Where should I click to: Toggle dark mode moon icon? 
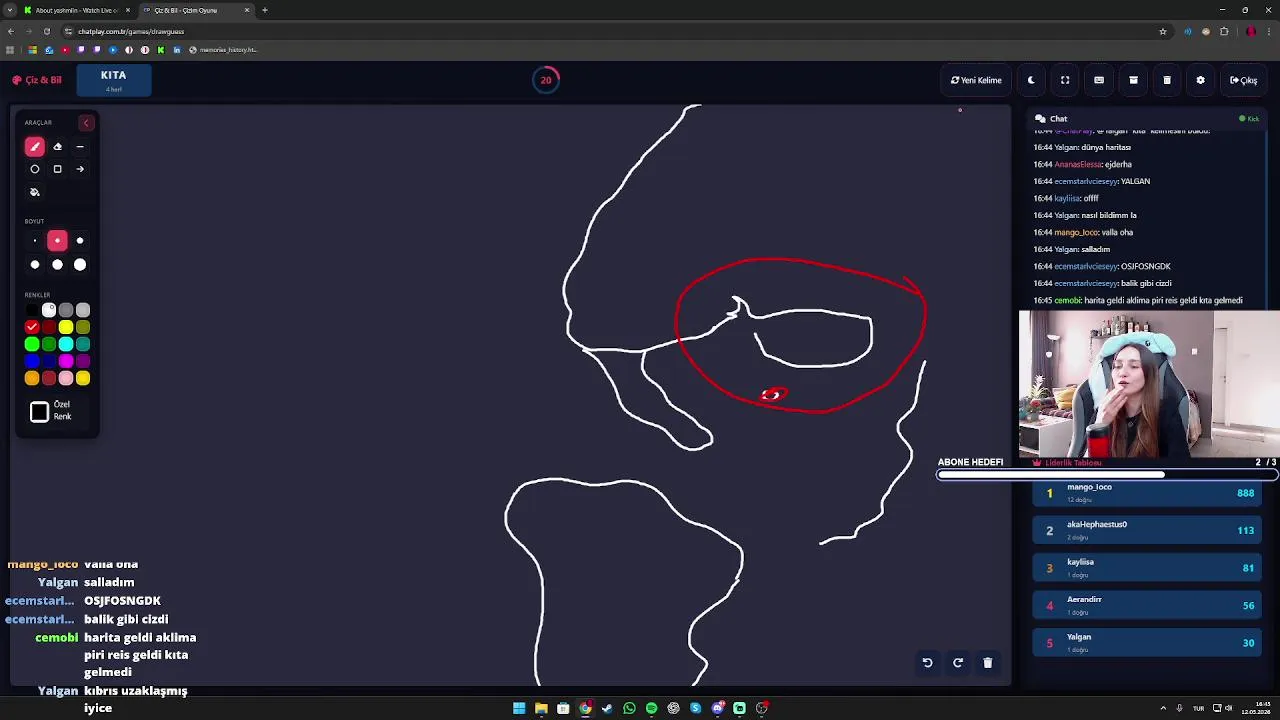click(1031, 80)
